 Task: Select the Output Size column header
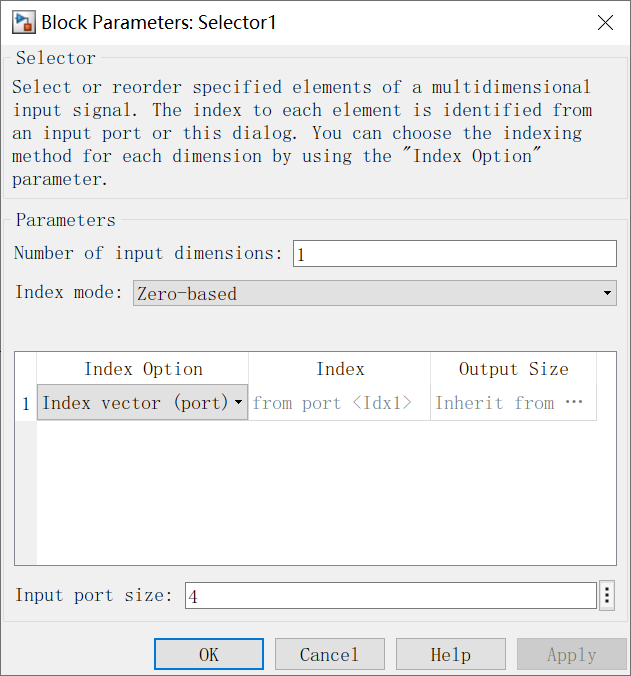(x=513, y=369)
